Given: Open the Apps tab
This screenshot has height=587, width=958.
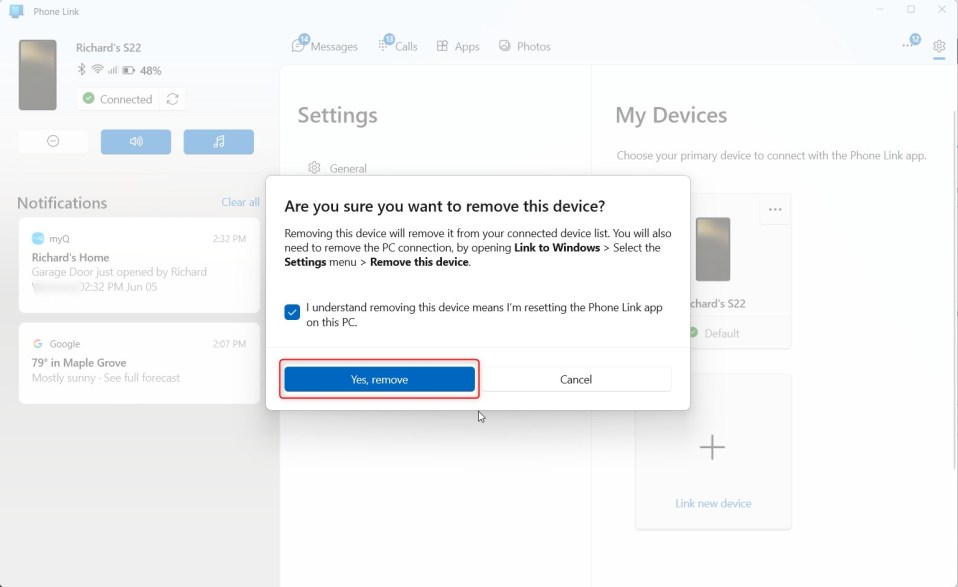Looking at the screenshot, I should coord(458,46).
